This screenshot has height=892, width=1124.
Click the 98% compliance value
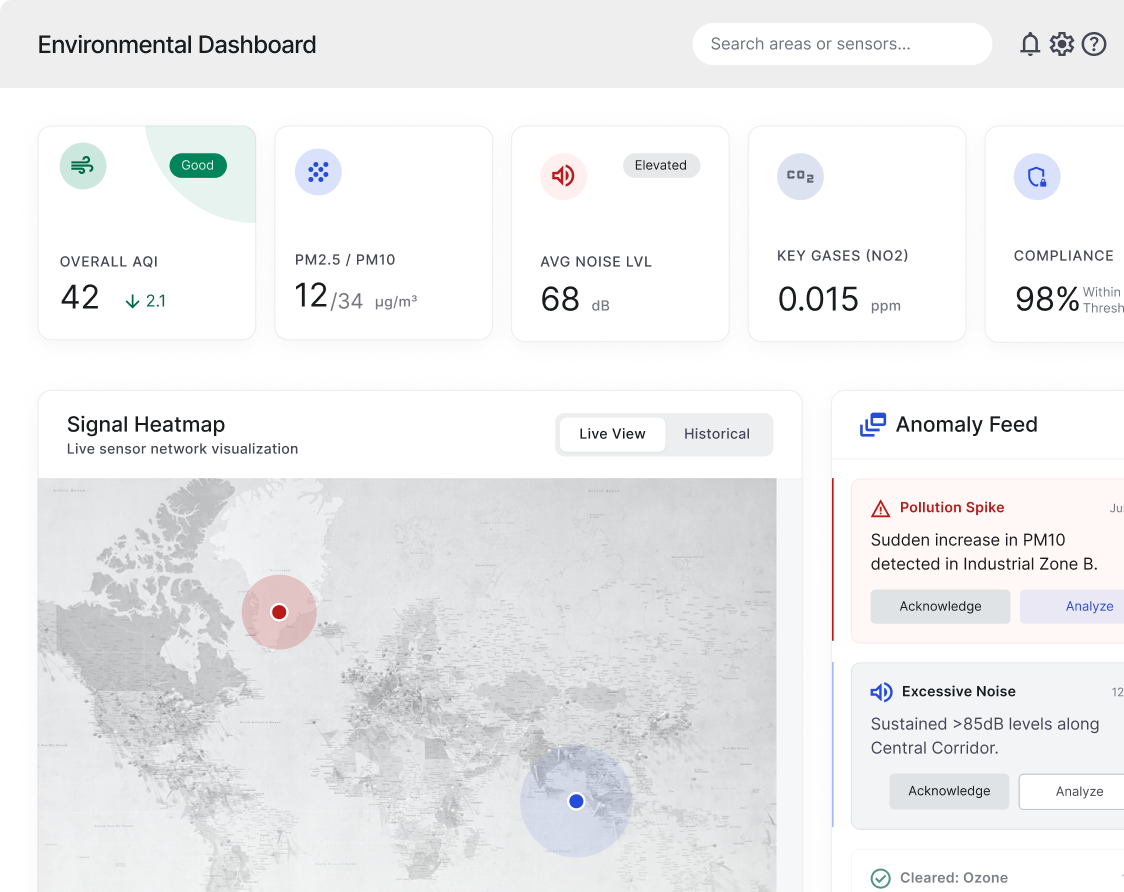click(x=1047, y=300)
